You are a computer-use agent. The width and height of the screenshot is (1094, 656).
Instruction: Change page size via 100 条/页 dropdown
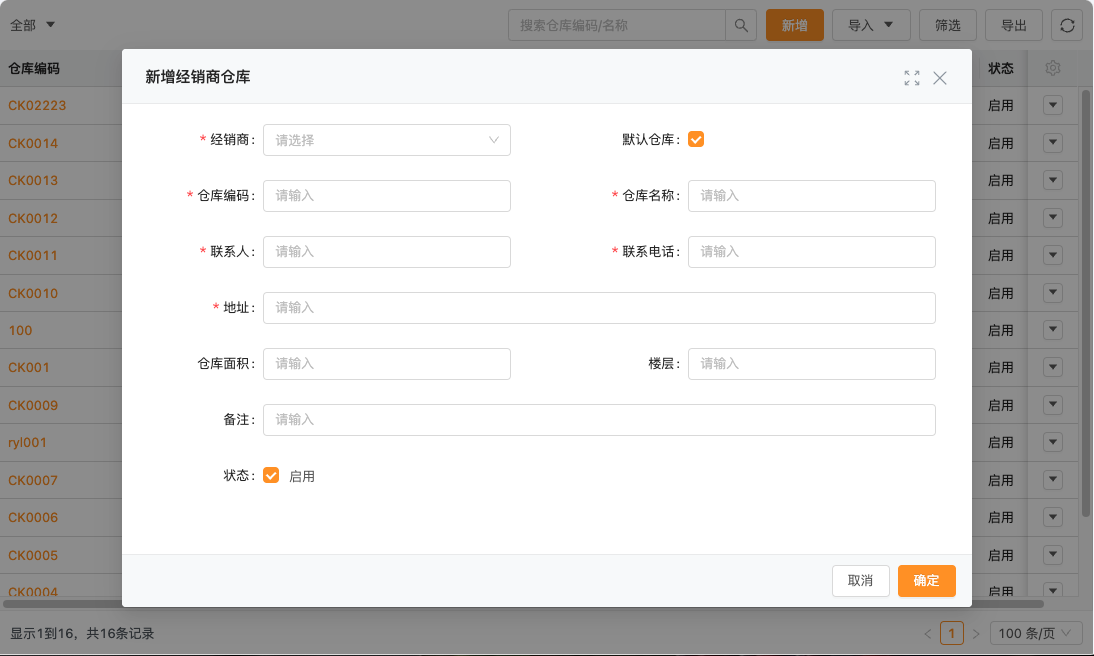[x=1036, y=633]
